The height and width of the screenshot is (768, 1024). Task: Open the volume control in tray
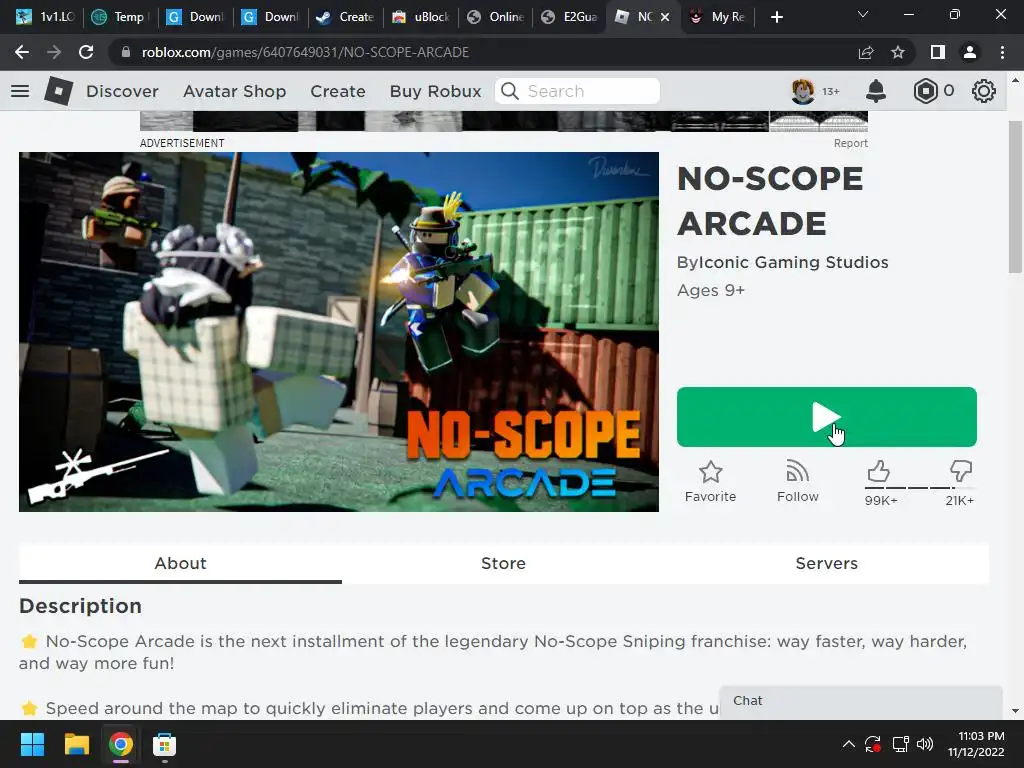coord(924,744)
